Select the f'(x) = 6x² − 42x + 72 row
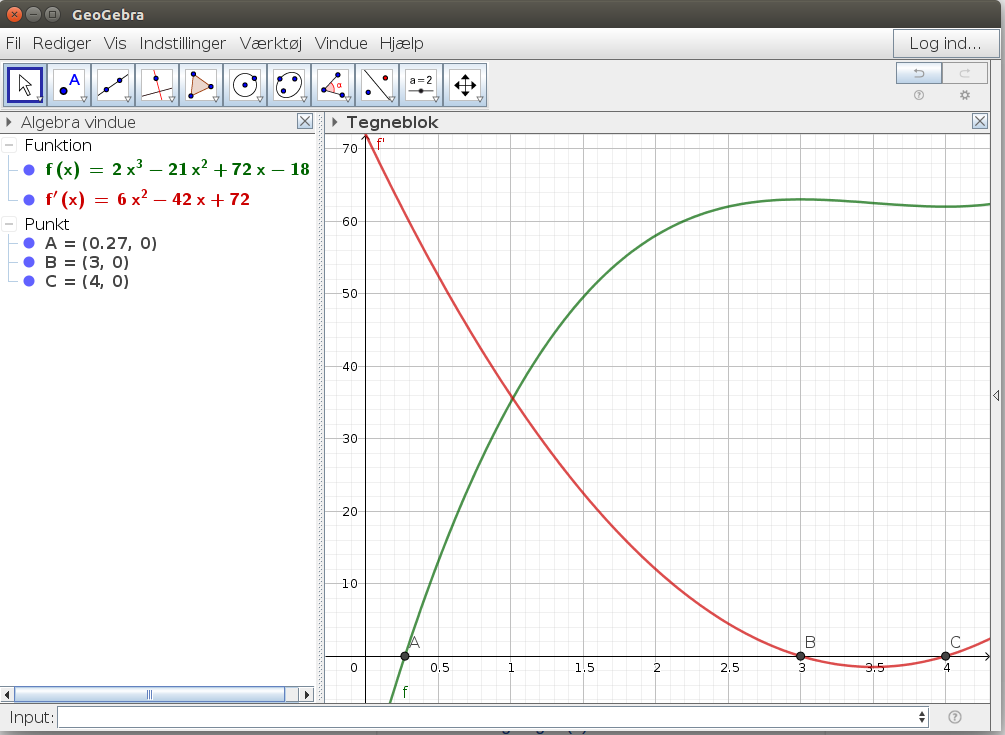This screenshot has height=735, width=1005. tap(147, 199)
